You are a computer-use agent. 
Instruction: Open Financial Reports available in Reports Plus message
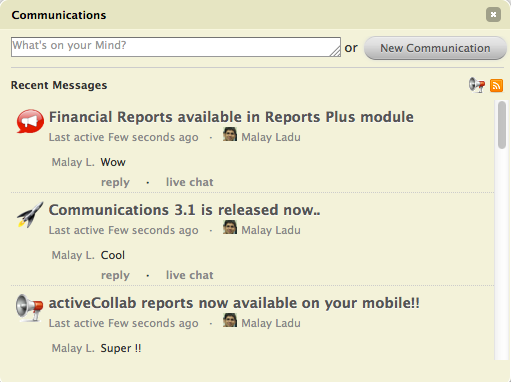click(x=231, y=117)
